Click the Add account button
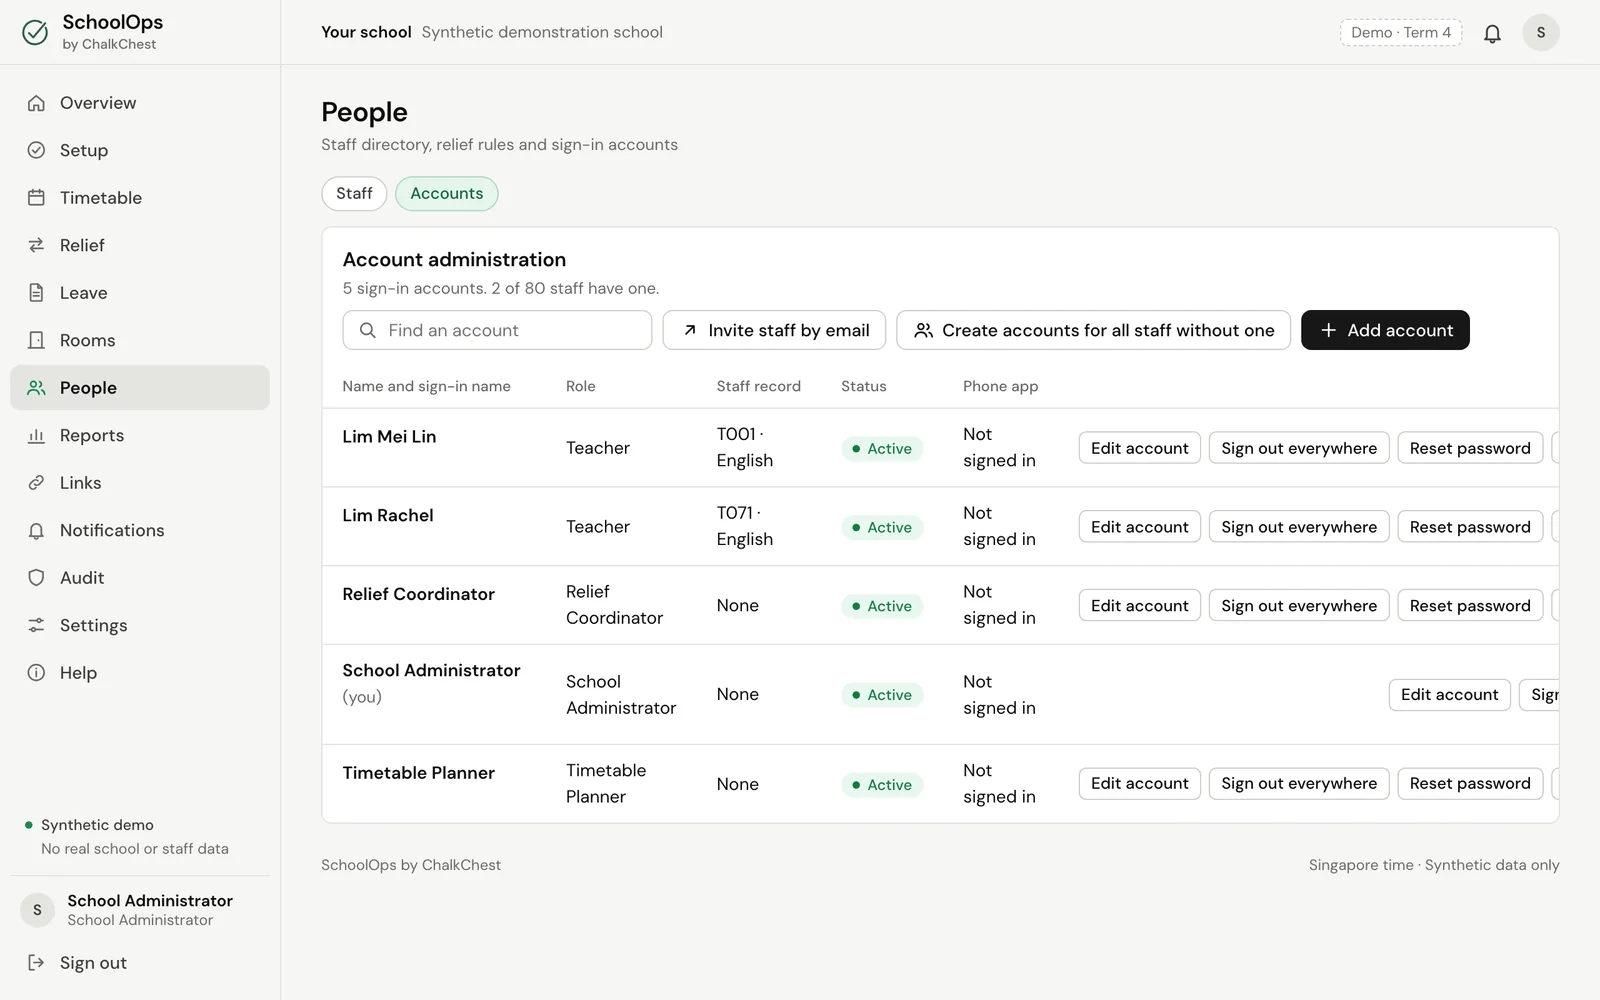 (x=1385, y=330)
